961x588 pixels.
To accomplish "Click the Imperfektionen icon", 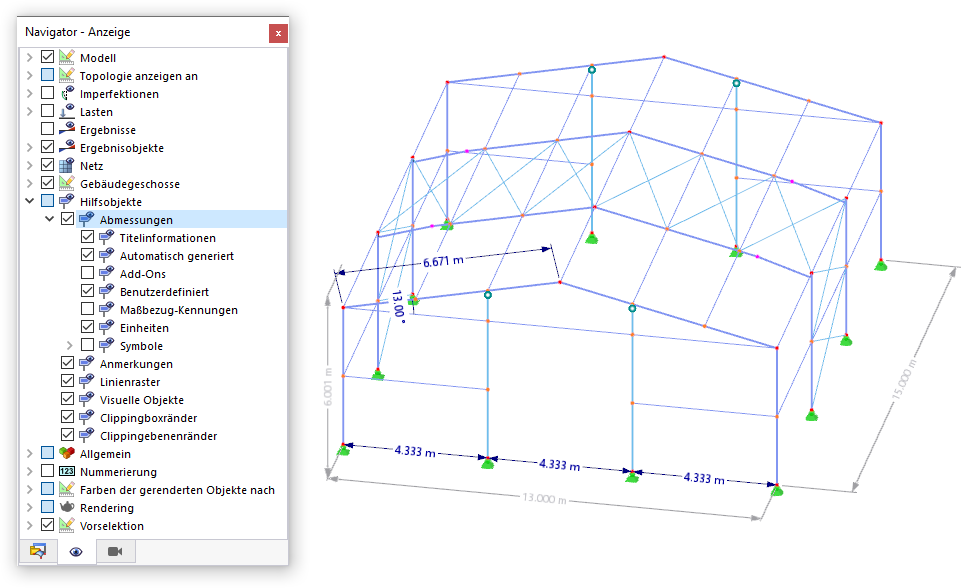I will point(67,93).
